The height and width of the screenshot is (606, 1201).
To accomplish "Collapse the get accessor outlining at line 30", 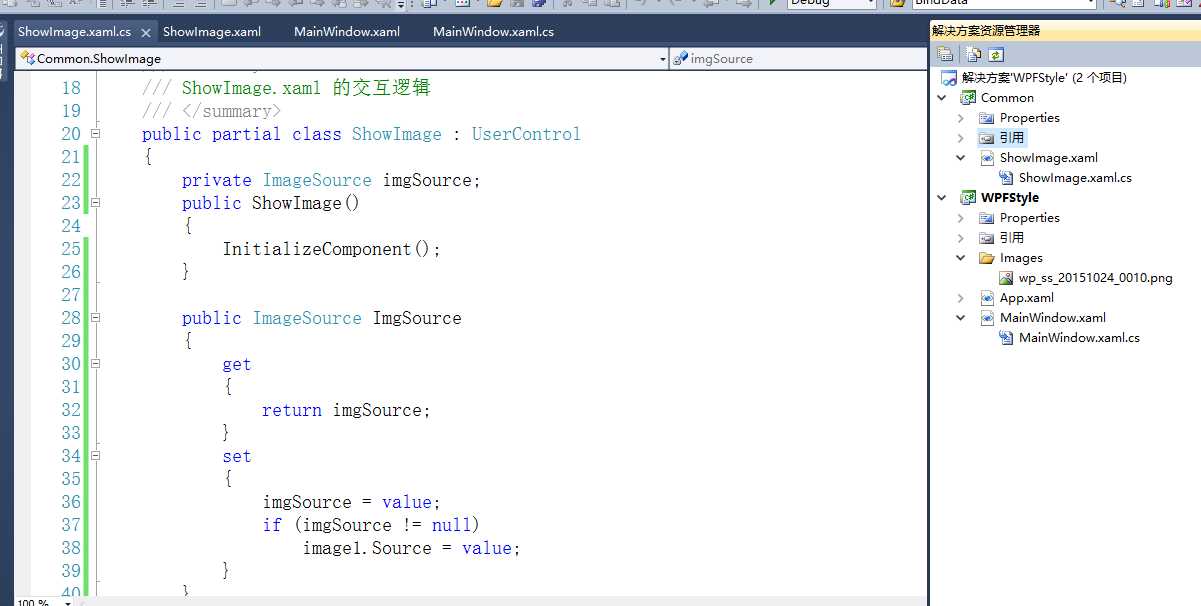I will tap(96, 363).
